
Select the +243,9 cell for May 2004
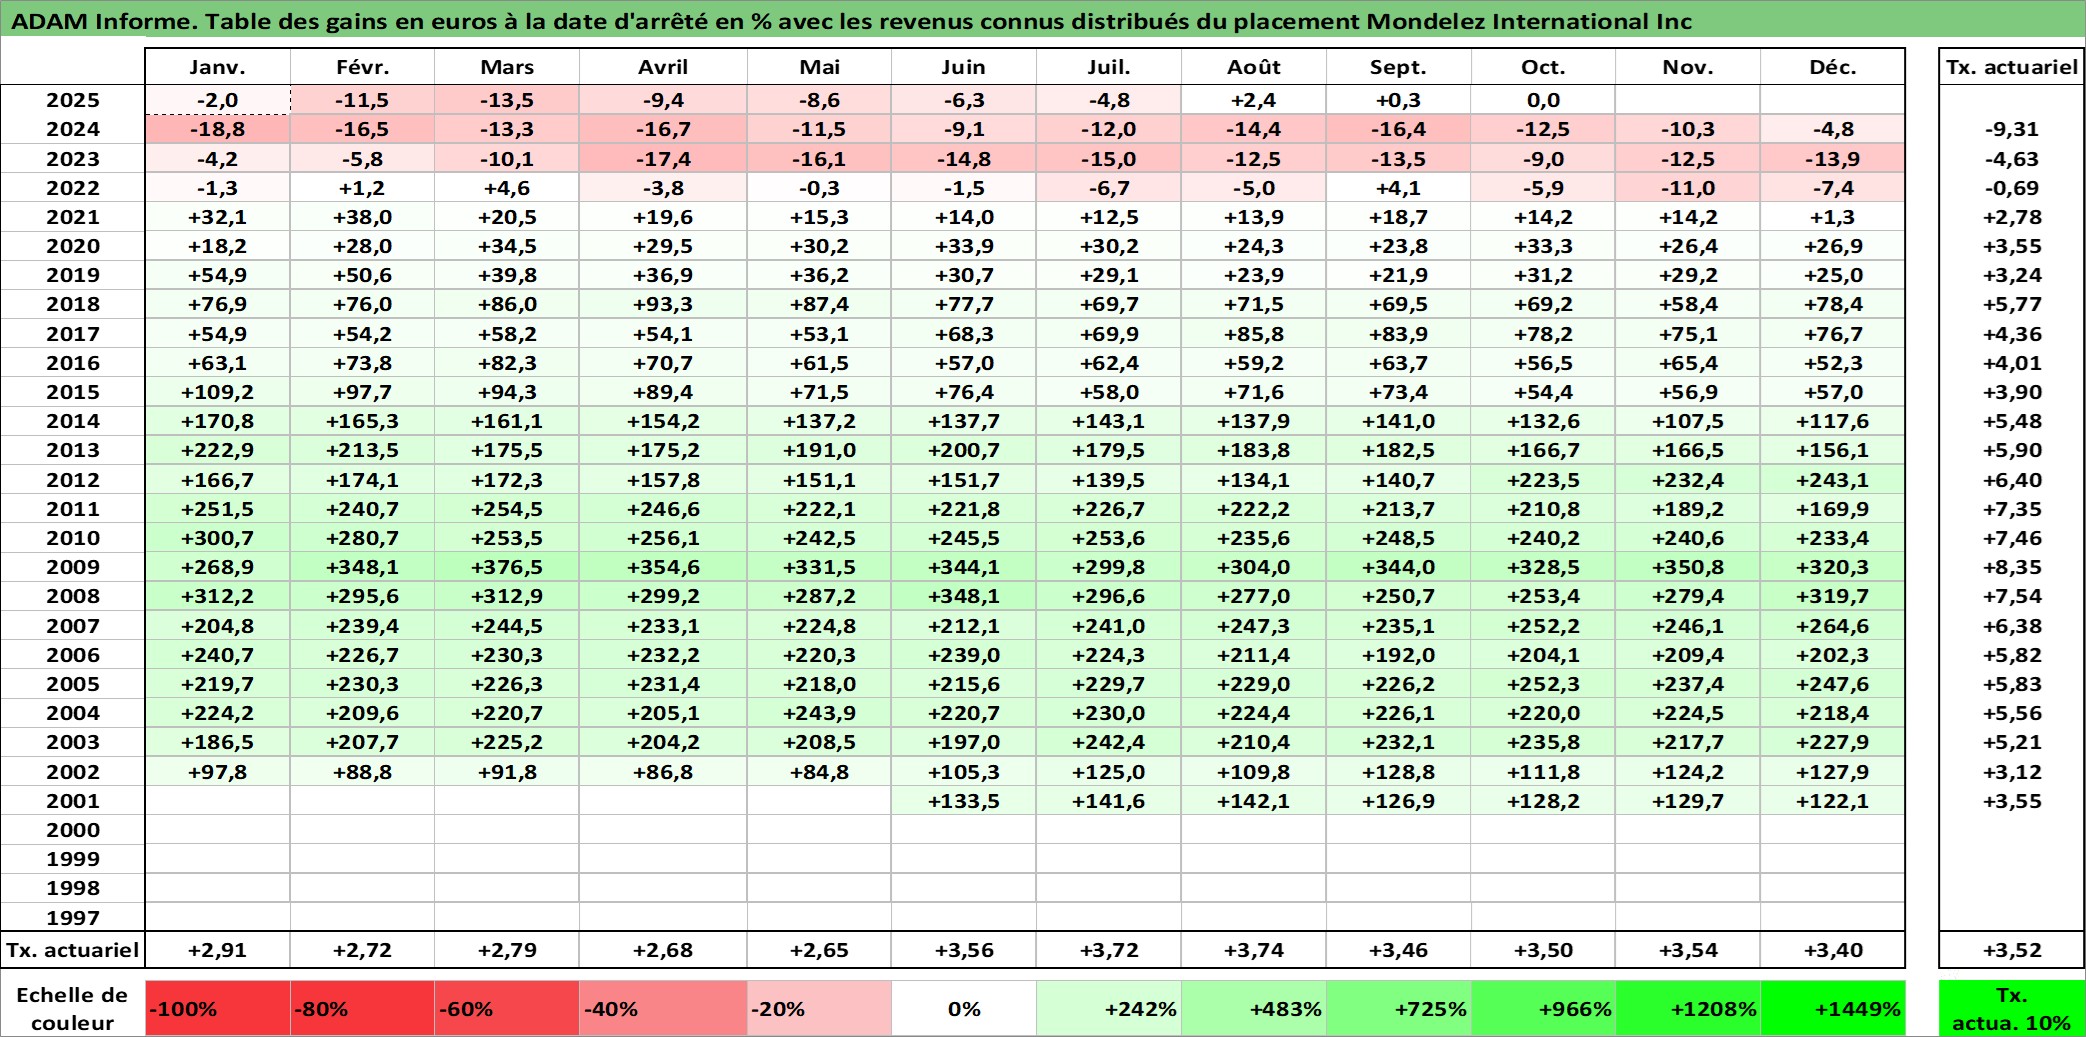click(x=819, y=713)
